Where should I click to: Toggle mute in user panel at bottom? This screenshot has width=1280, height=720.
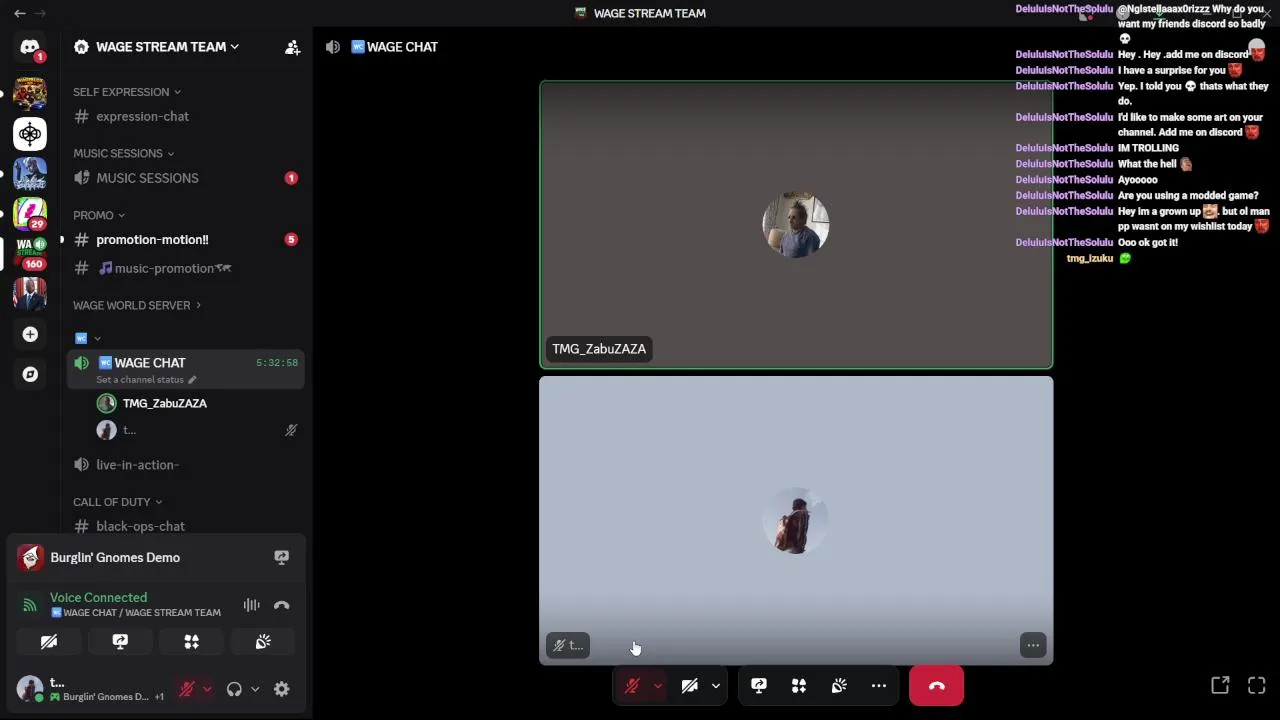[186, 689]
